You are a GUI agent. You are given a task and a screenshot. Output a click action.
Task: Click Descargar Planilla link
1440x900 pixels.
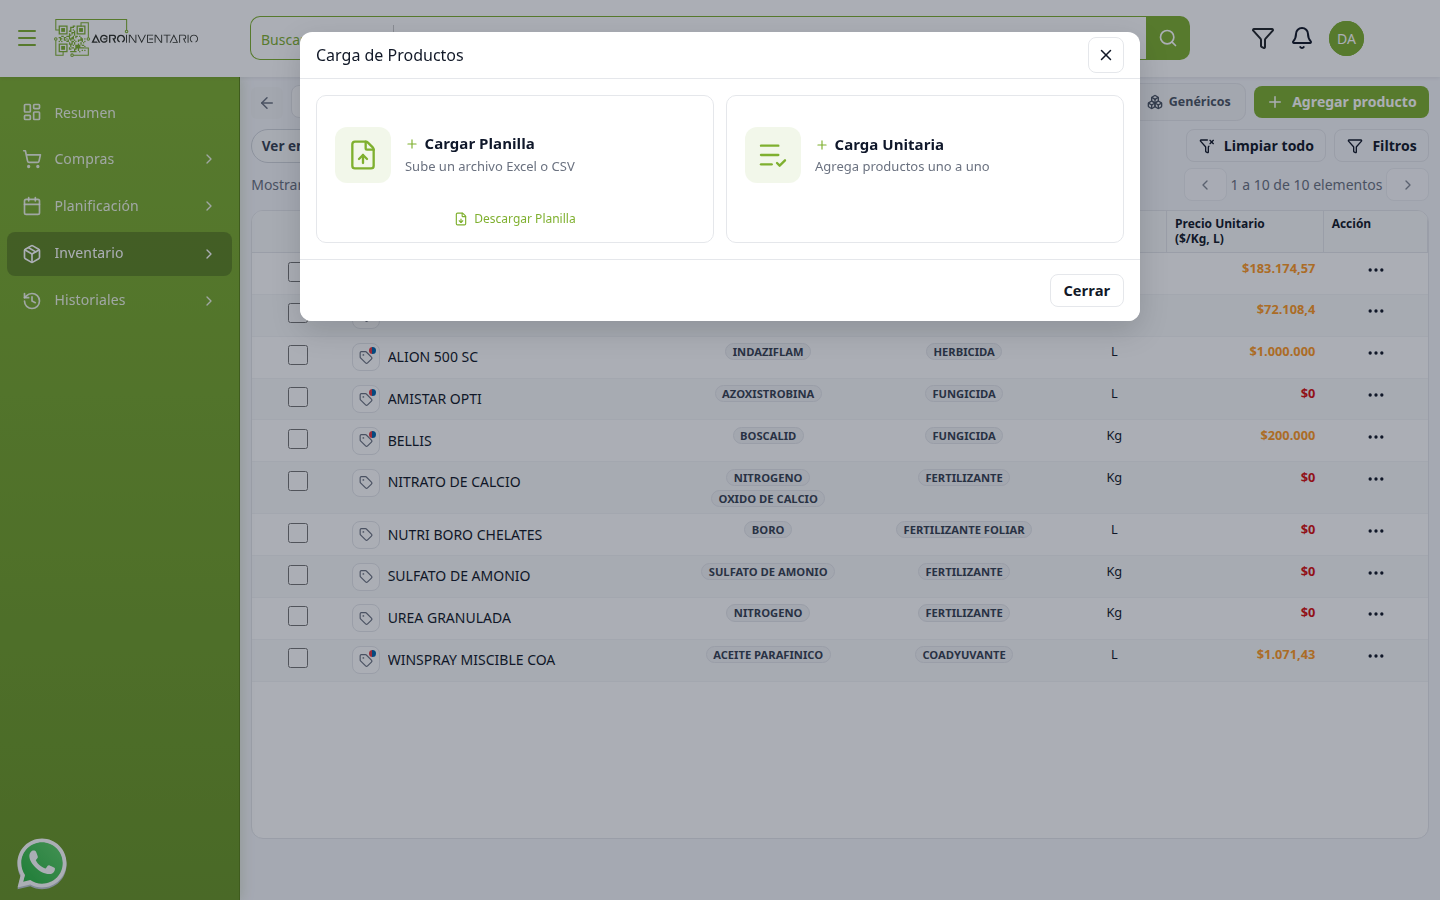515,219
